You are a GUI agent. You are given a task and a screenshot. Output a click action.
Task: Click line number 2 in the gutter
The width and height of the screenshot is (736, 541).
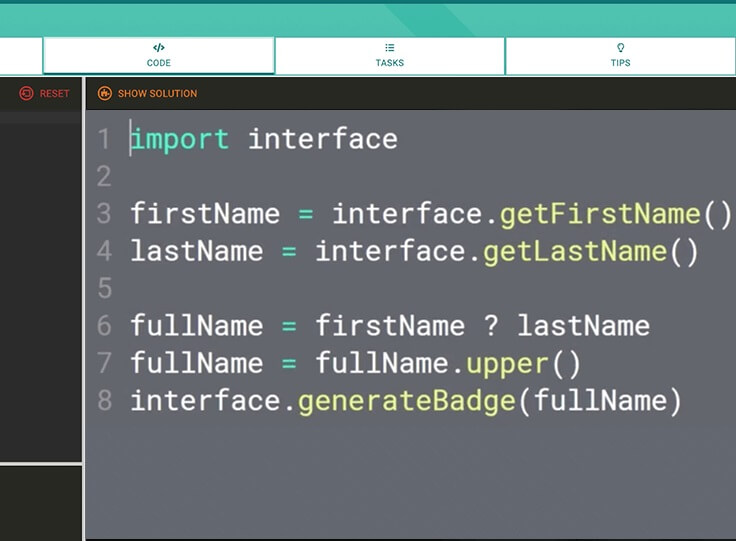[x=104, y=176]
